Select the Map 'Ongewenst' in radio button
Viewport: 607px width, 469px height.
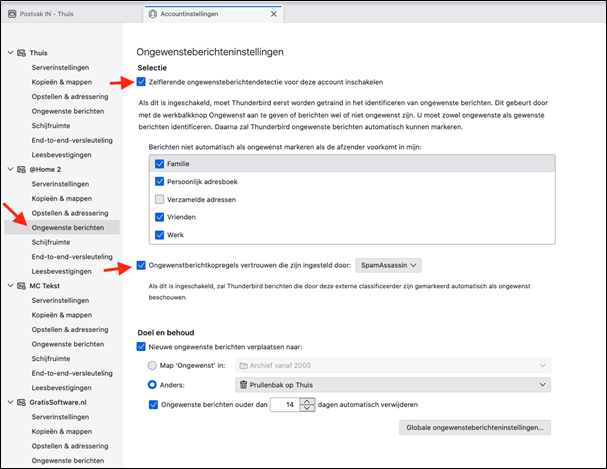click(153, 366)
